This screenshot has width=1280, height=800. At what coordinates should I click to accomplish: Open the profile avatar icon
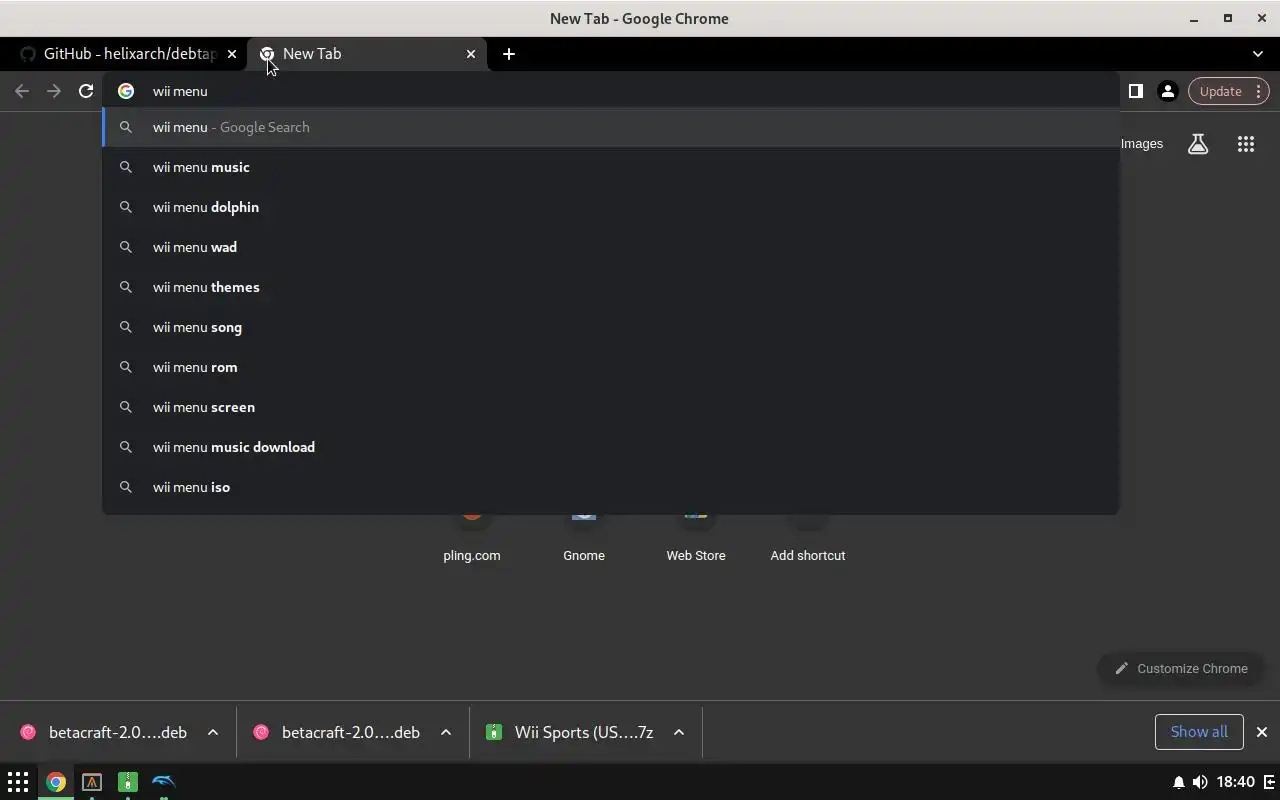click(x=1167, y=91)
